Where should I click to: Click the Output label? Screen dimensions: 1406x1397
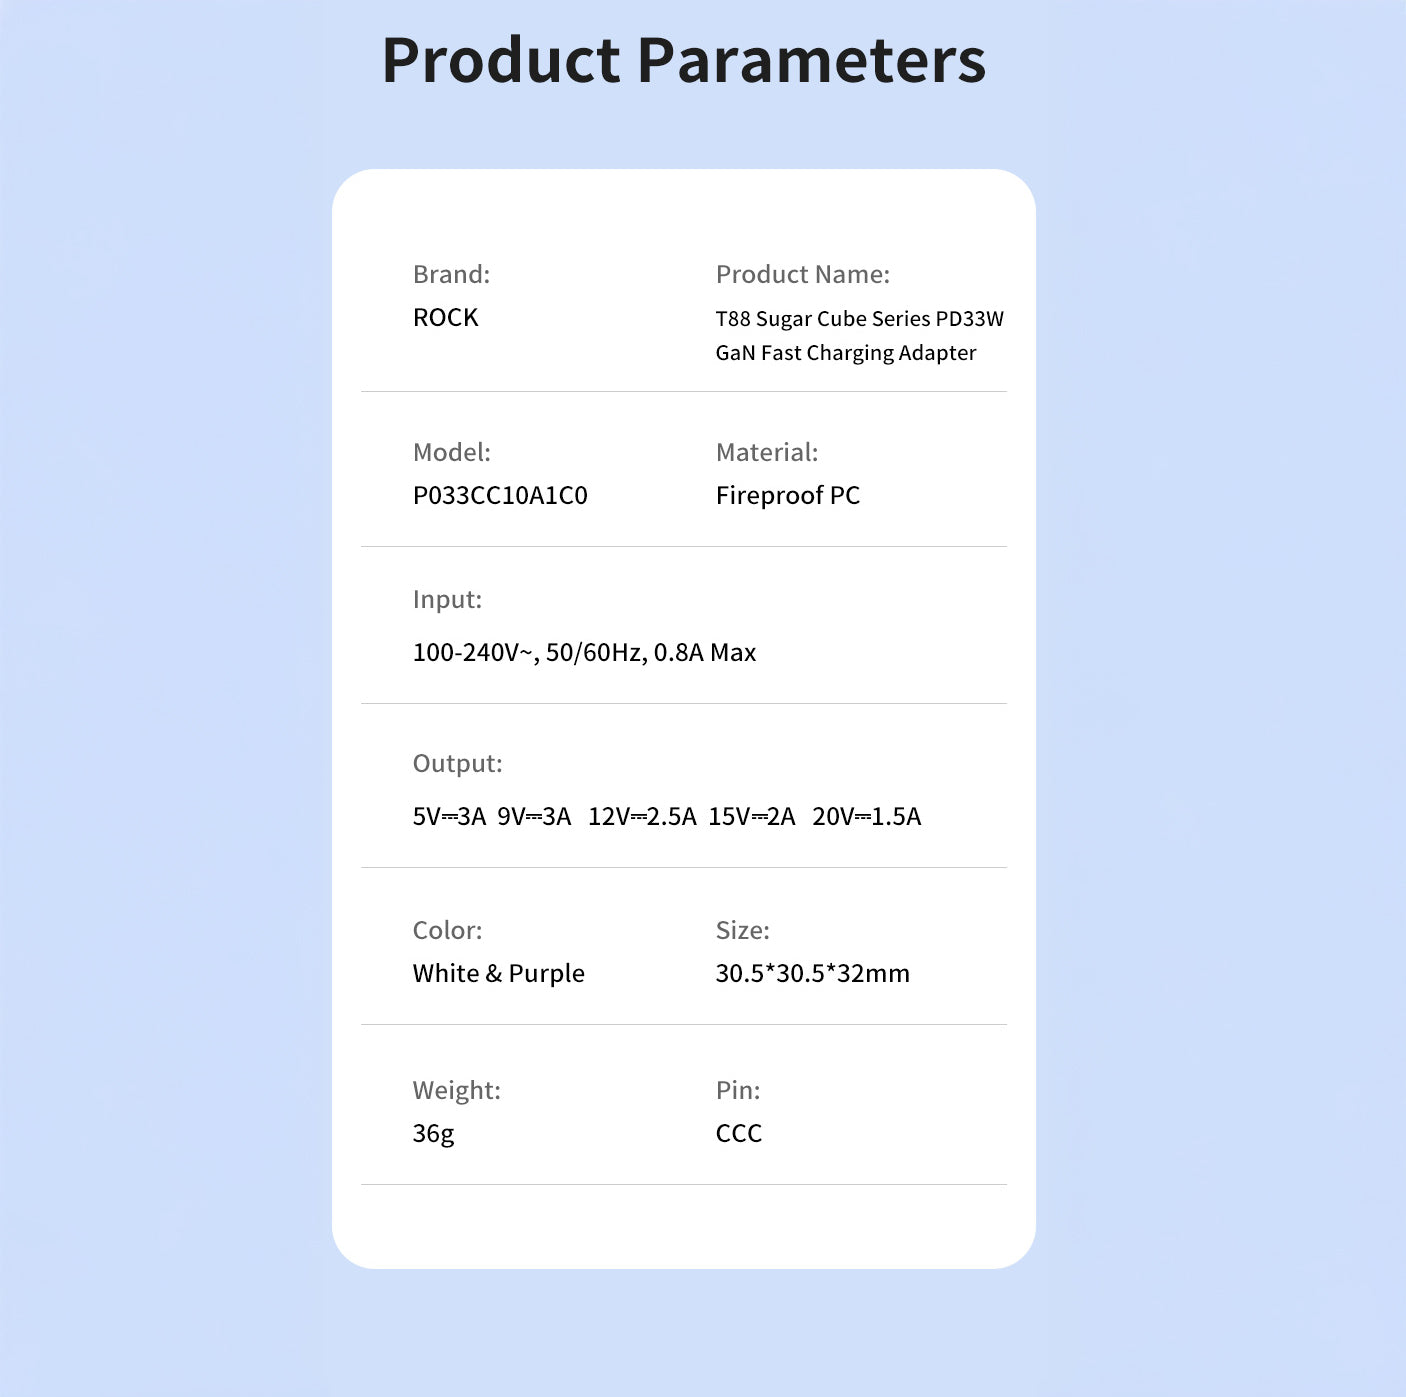point(457,763)
